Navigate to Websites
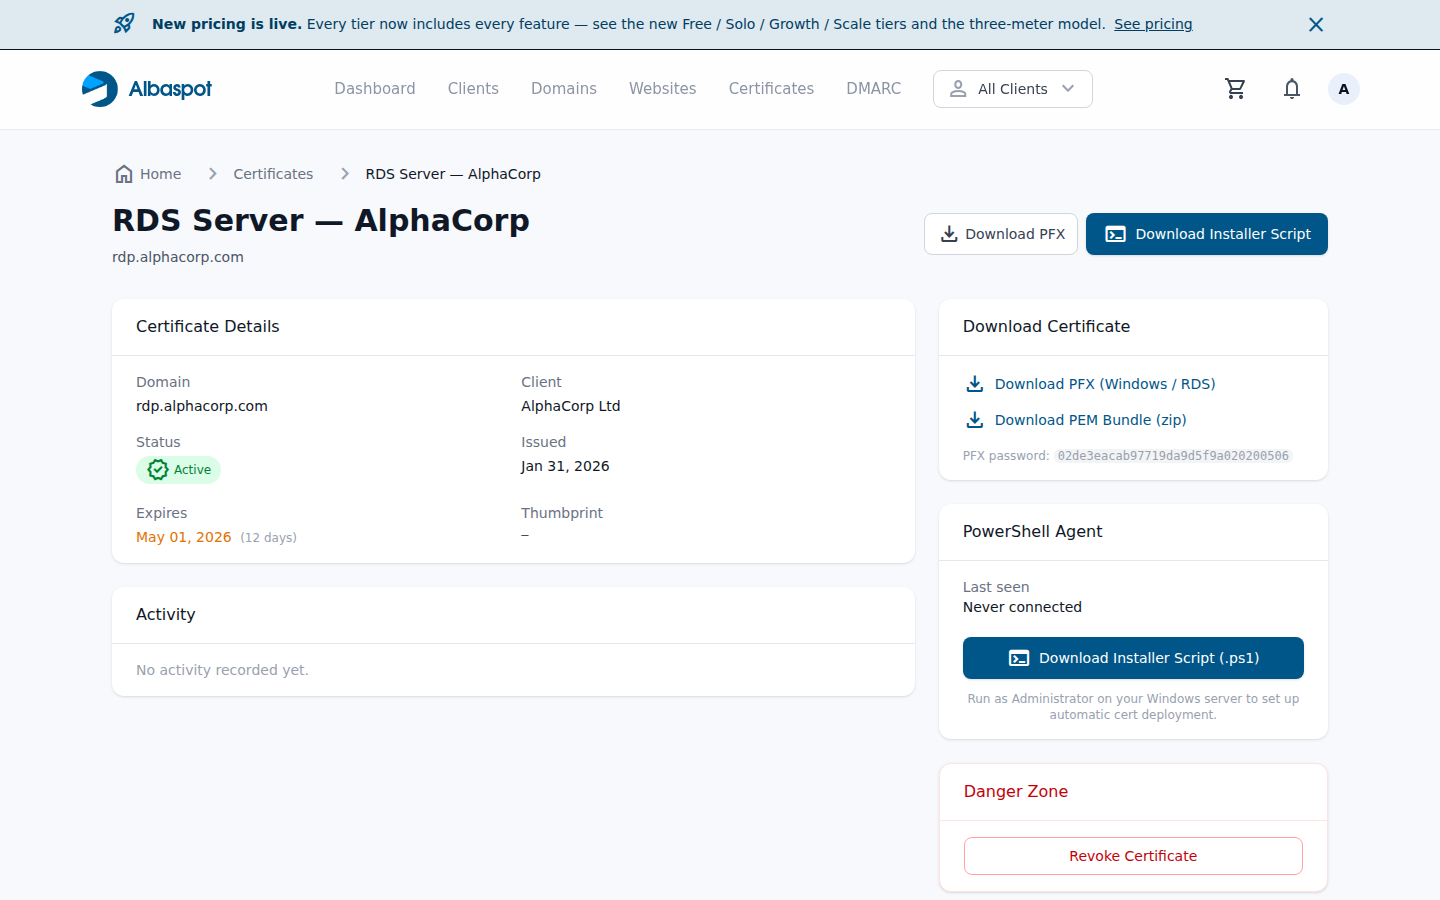Viewport: 1440px width, 900px height. [662, 89]
